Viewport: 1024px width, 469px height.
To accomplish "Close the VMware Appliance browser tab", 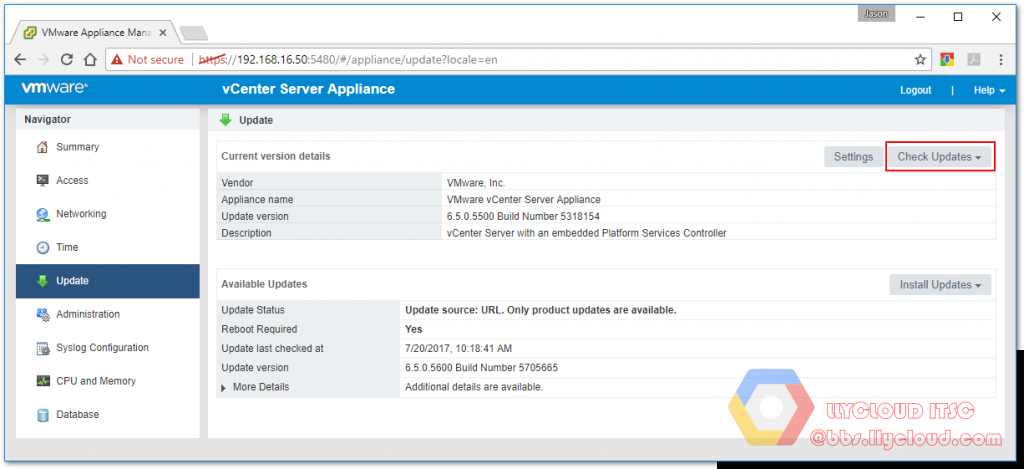I will (x=163, y=32).
